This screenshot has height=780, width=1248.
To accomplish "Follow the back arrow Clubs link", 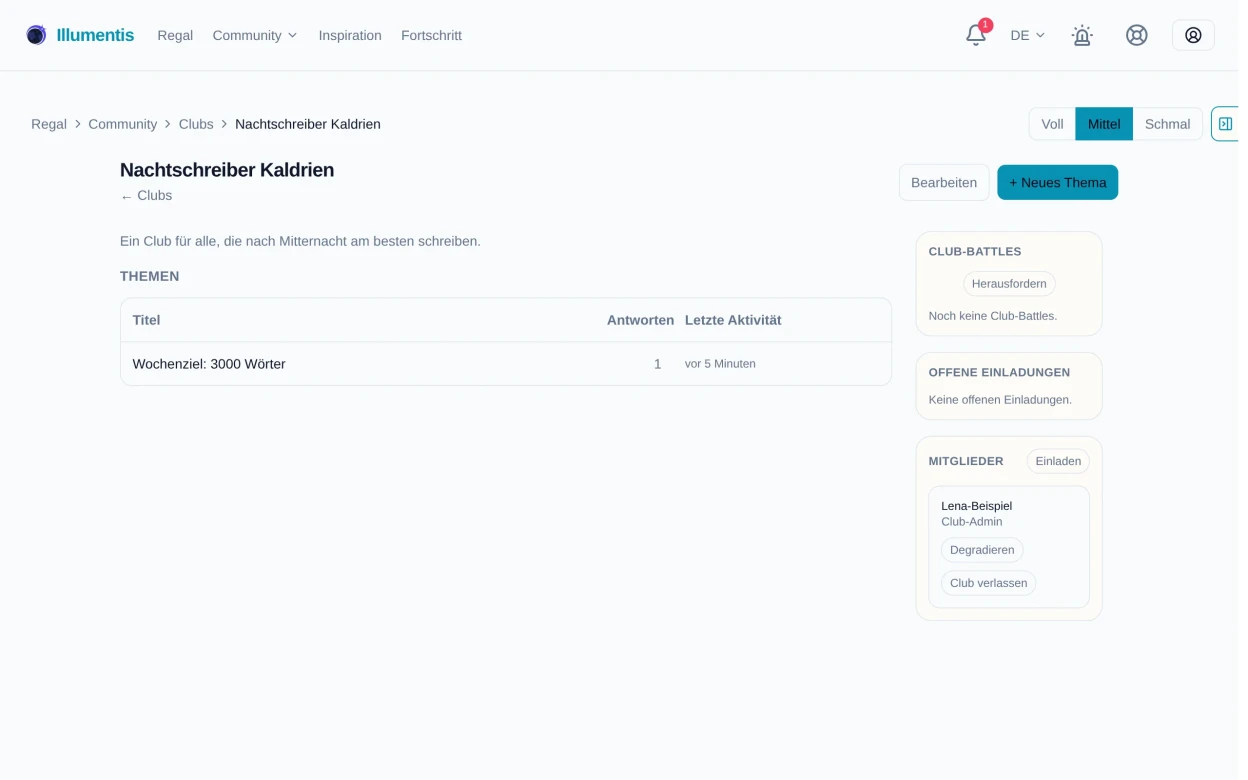I will coord(146,196).
